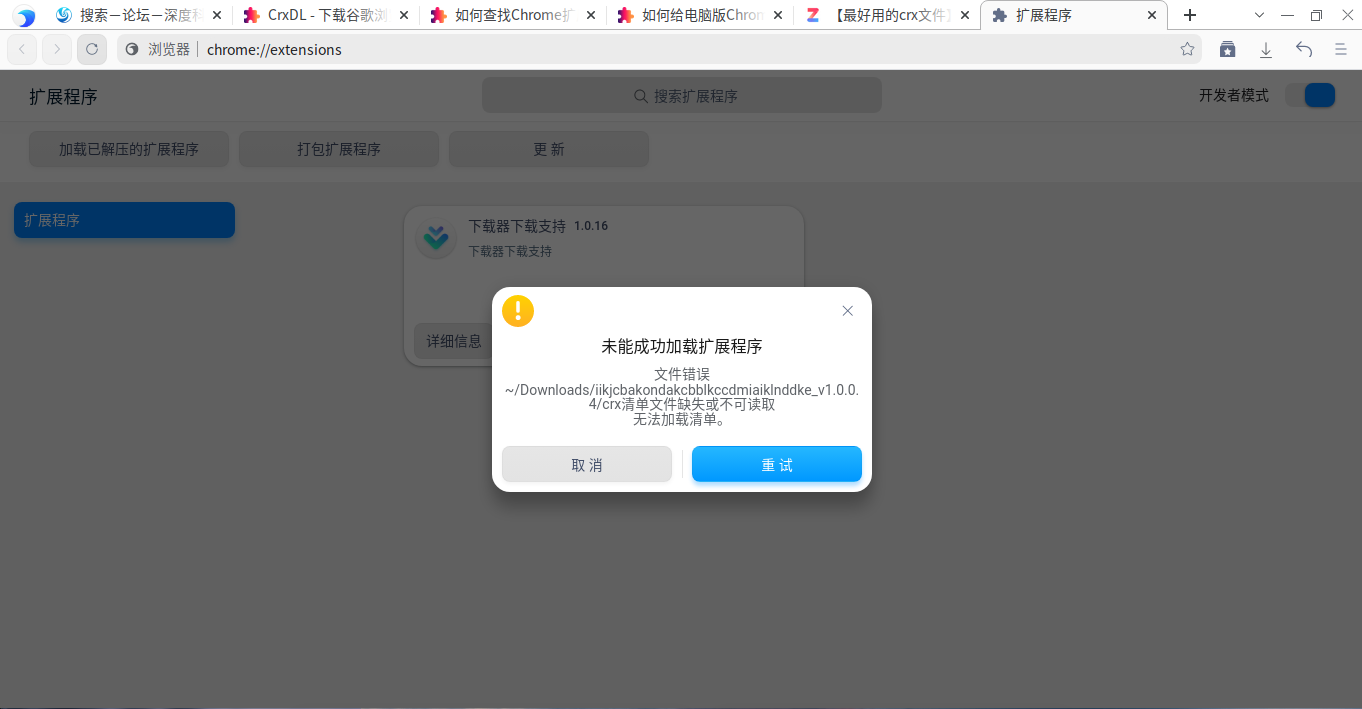Click the yellow warning icon in dialog
Viewport: 1362px width, 709px height.
(518, 310)
